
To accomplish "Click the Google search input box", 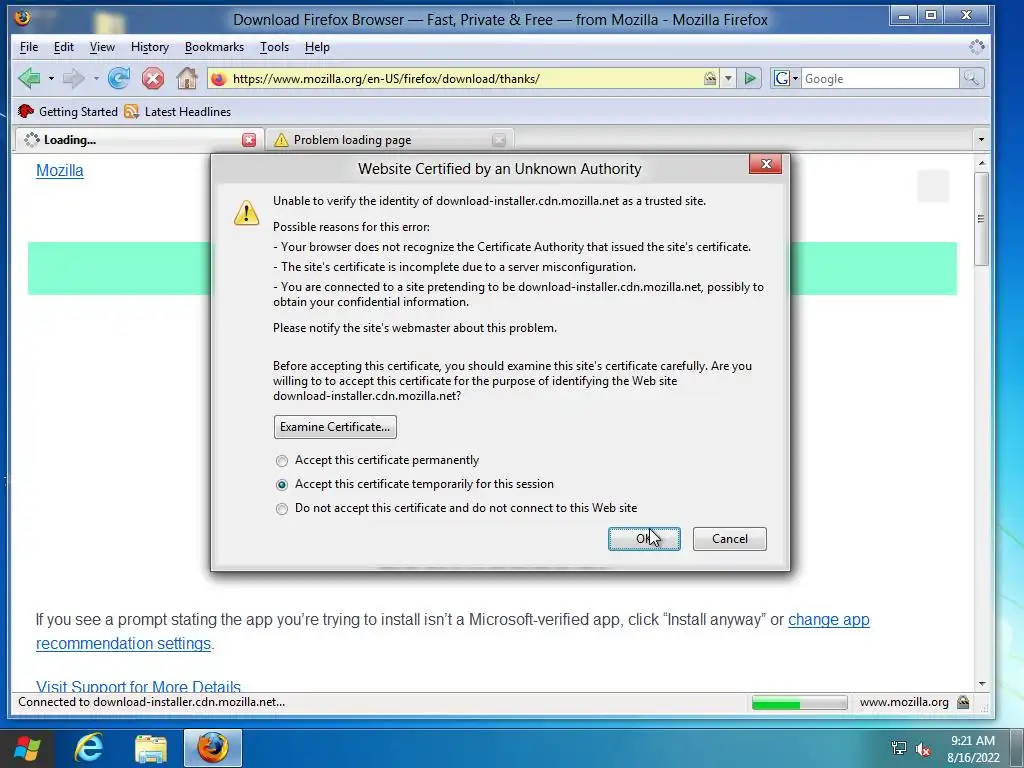I will click(880, 79).
